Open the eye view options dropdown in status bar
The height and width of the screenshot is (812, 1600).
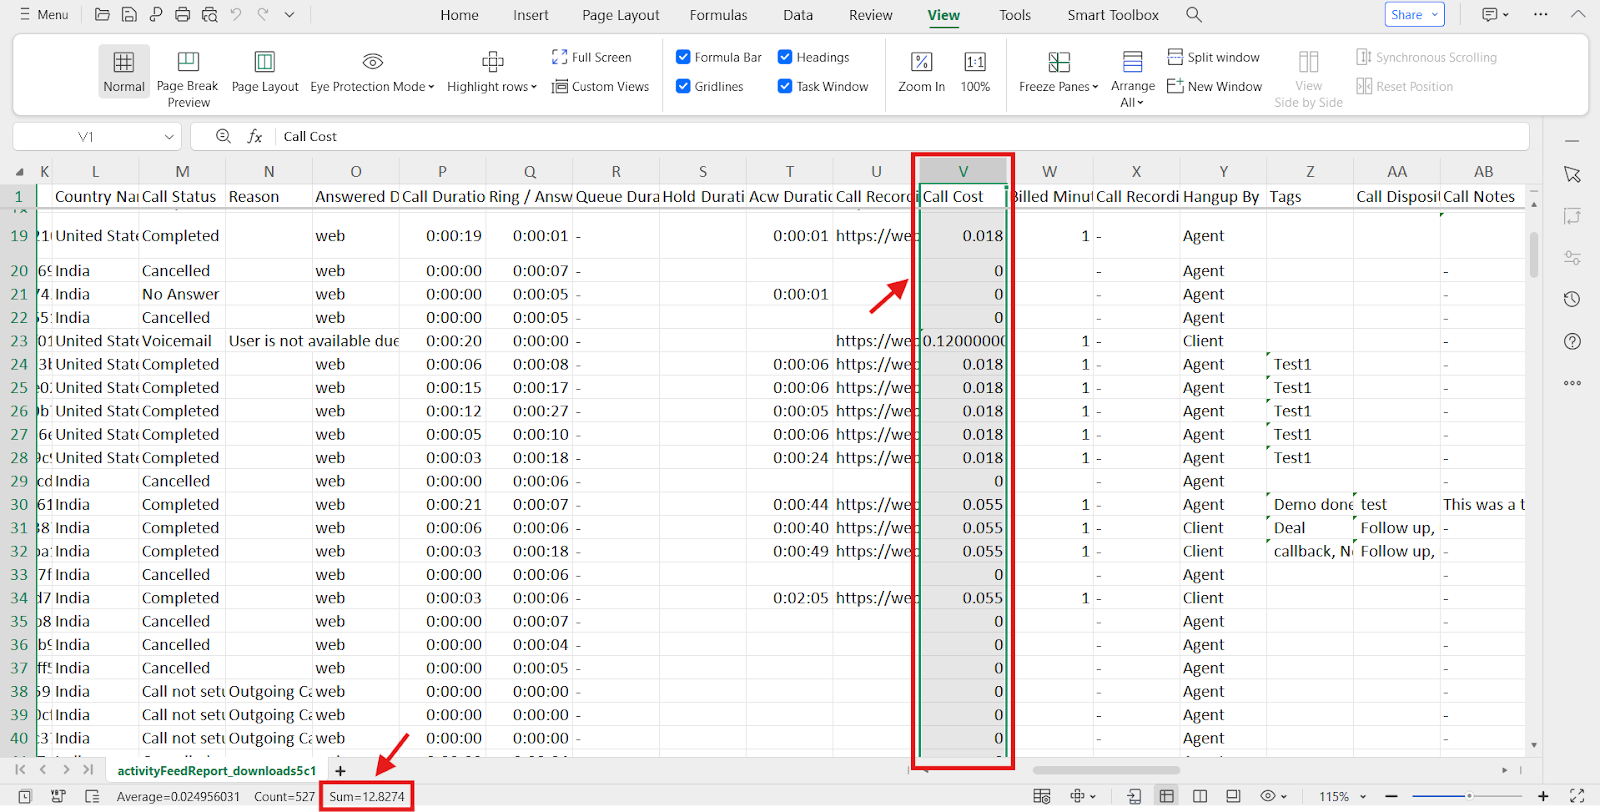[1274, 796]
